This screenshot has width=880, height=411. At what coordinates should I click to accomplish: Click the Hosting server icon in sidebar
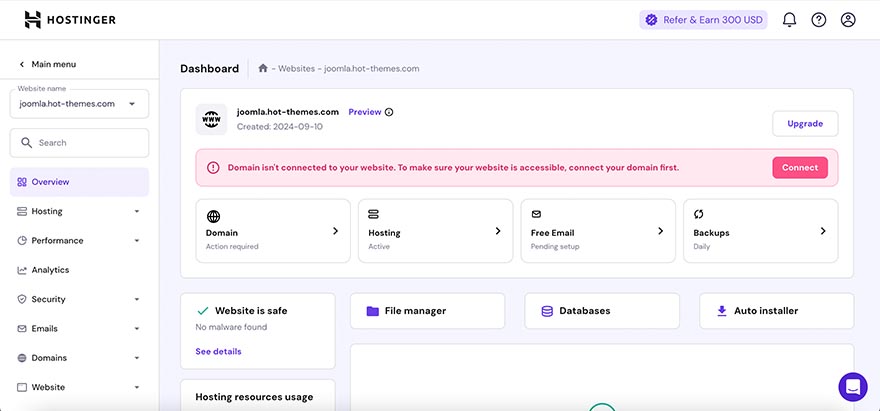tap(22, 211)
